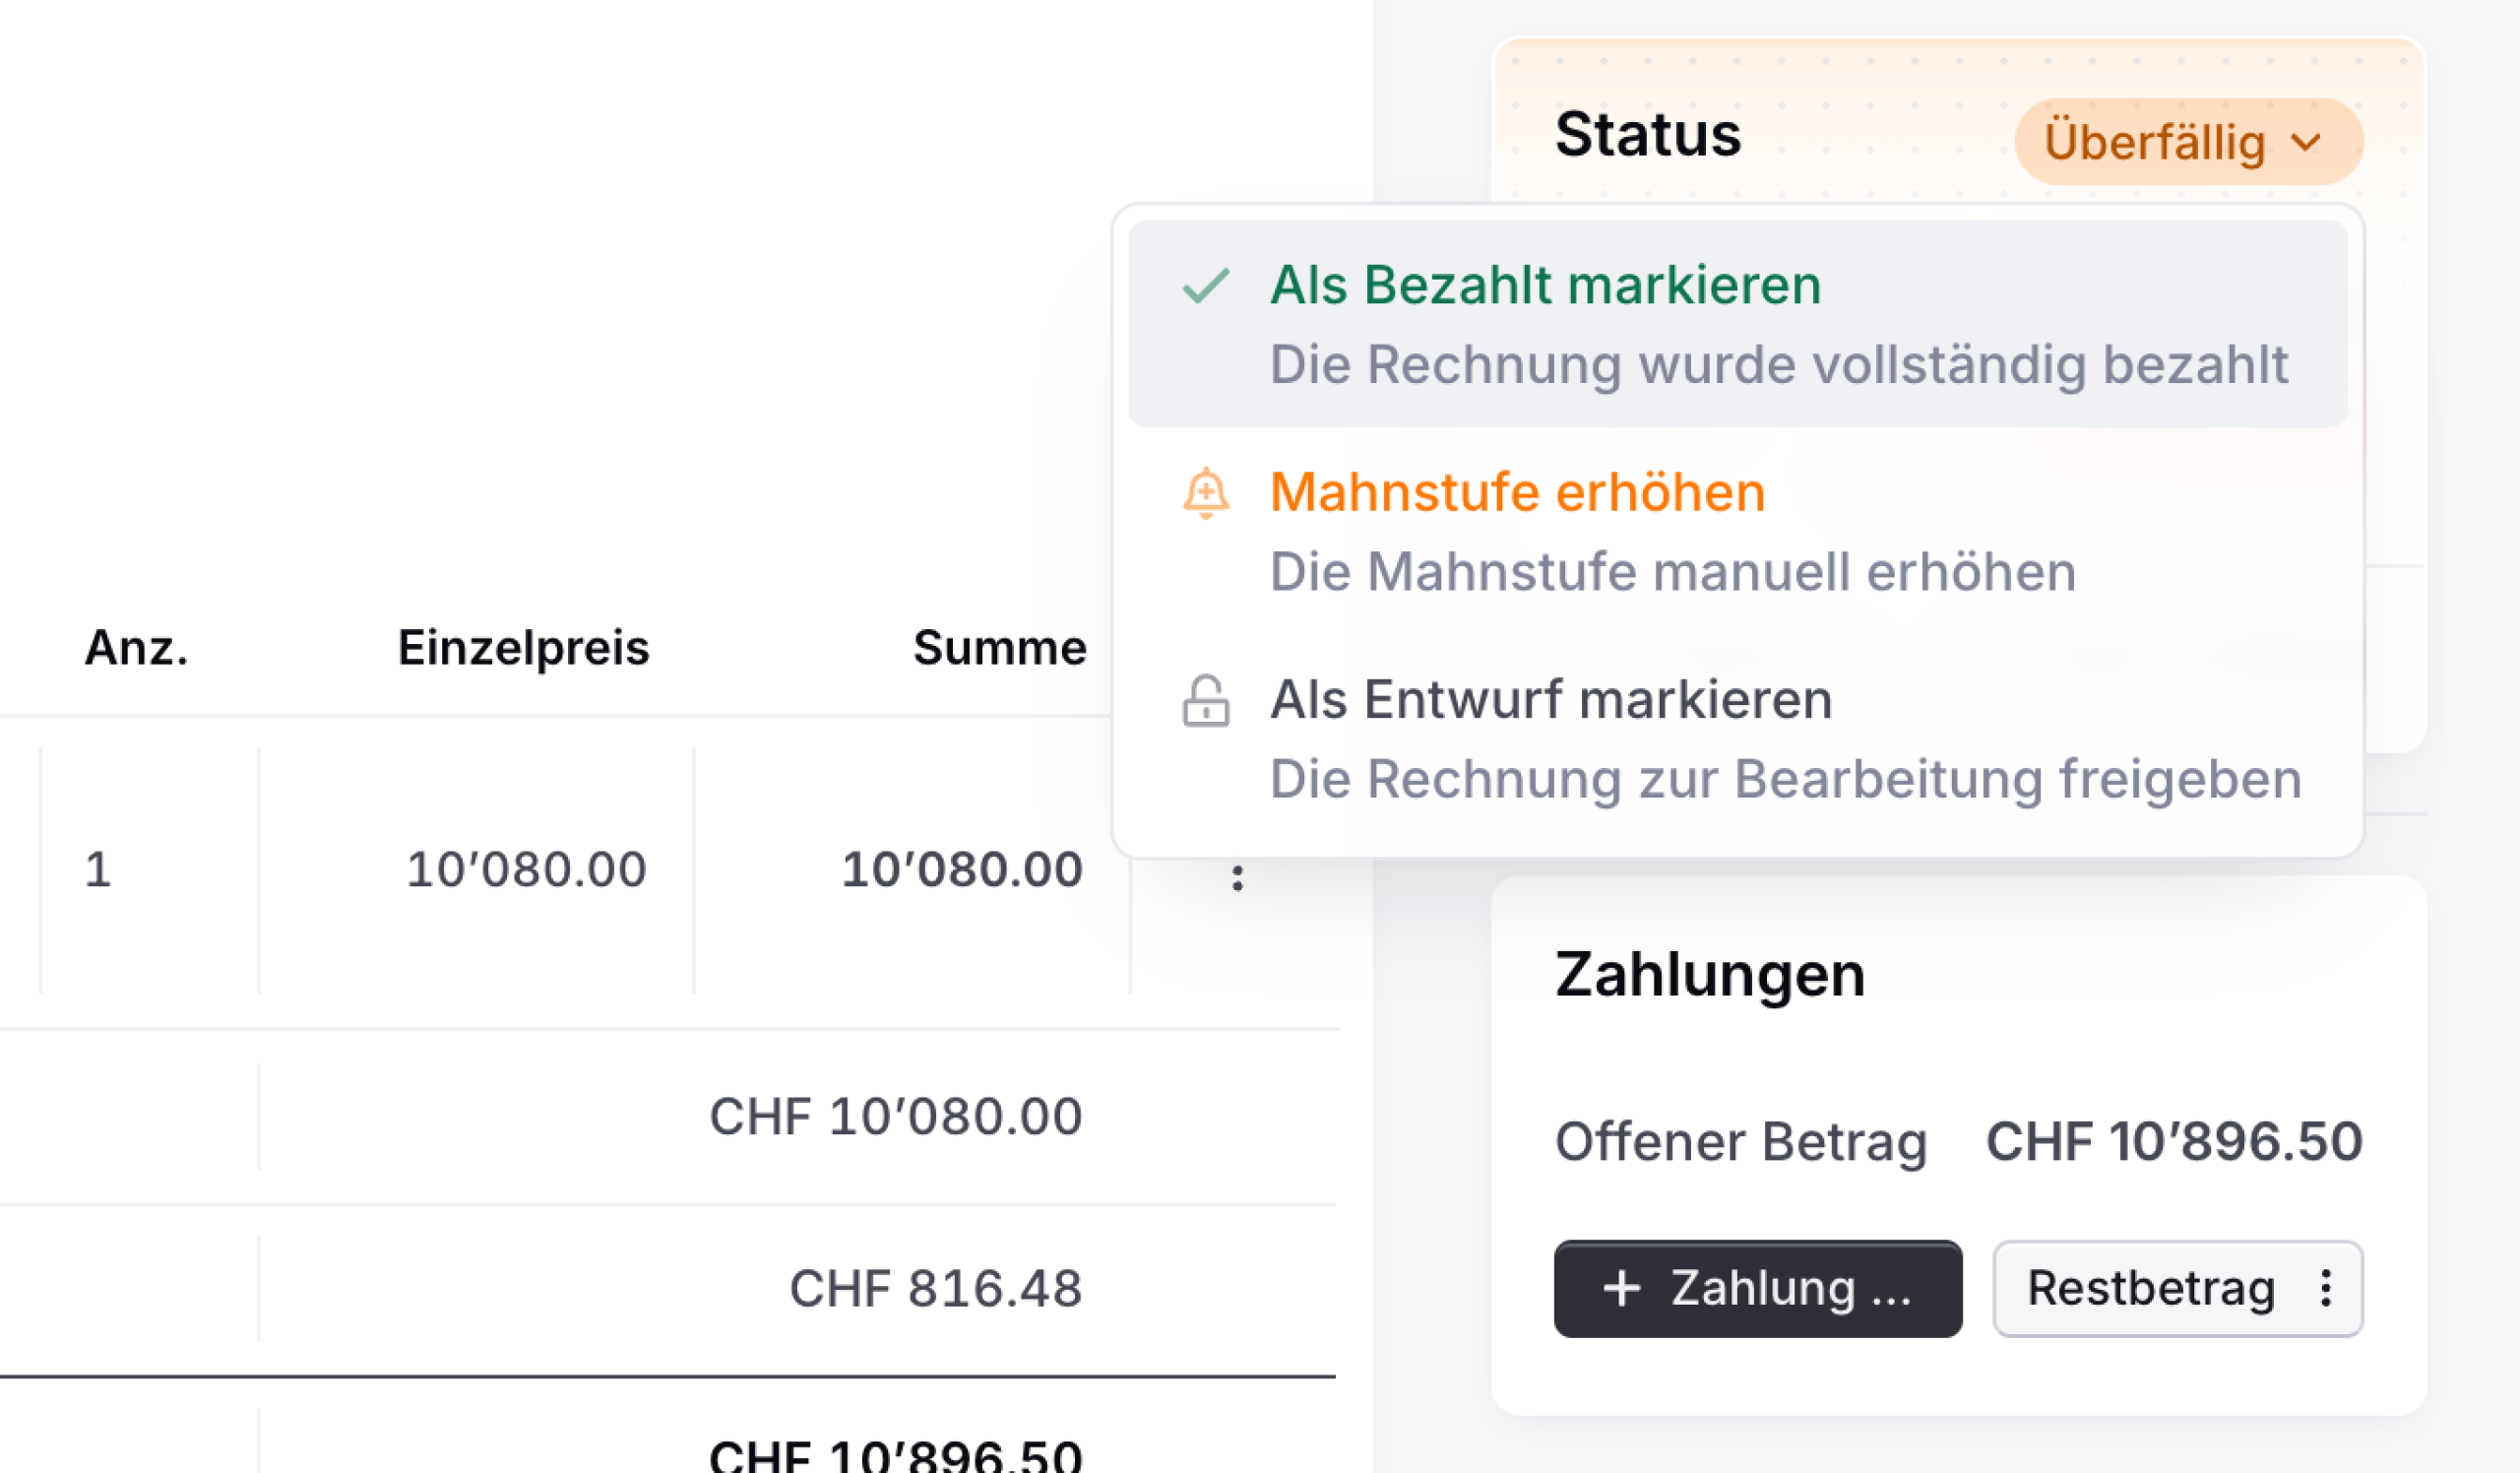Viewport: 2520px width, 1473px height.
Task: Click the green checkmark icon
Action: click(x=1205, y=286)
